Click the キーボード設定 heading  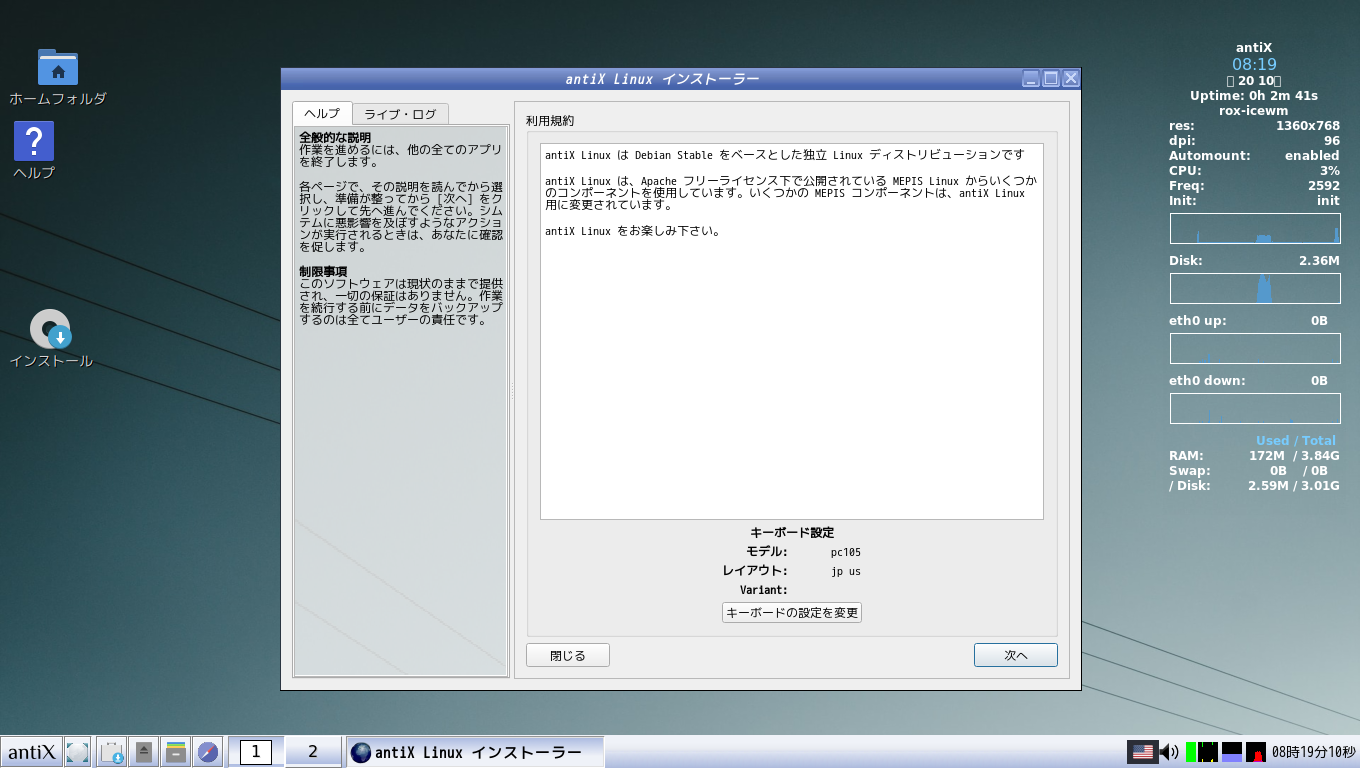pos(792,533)
